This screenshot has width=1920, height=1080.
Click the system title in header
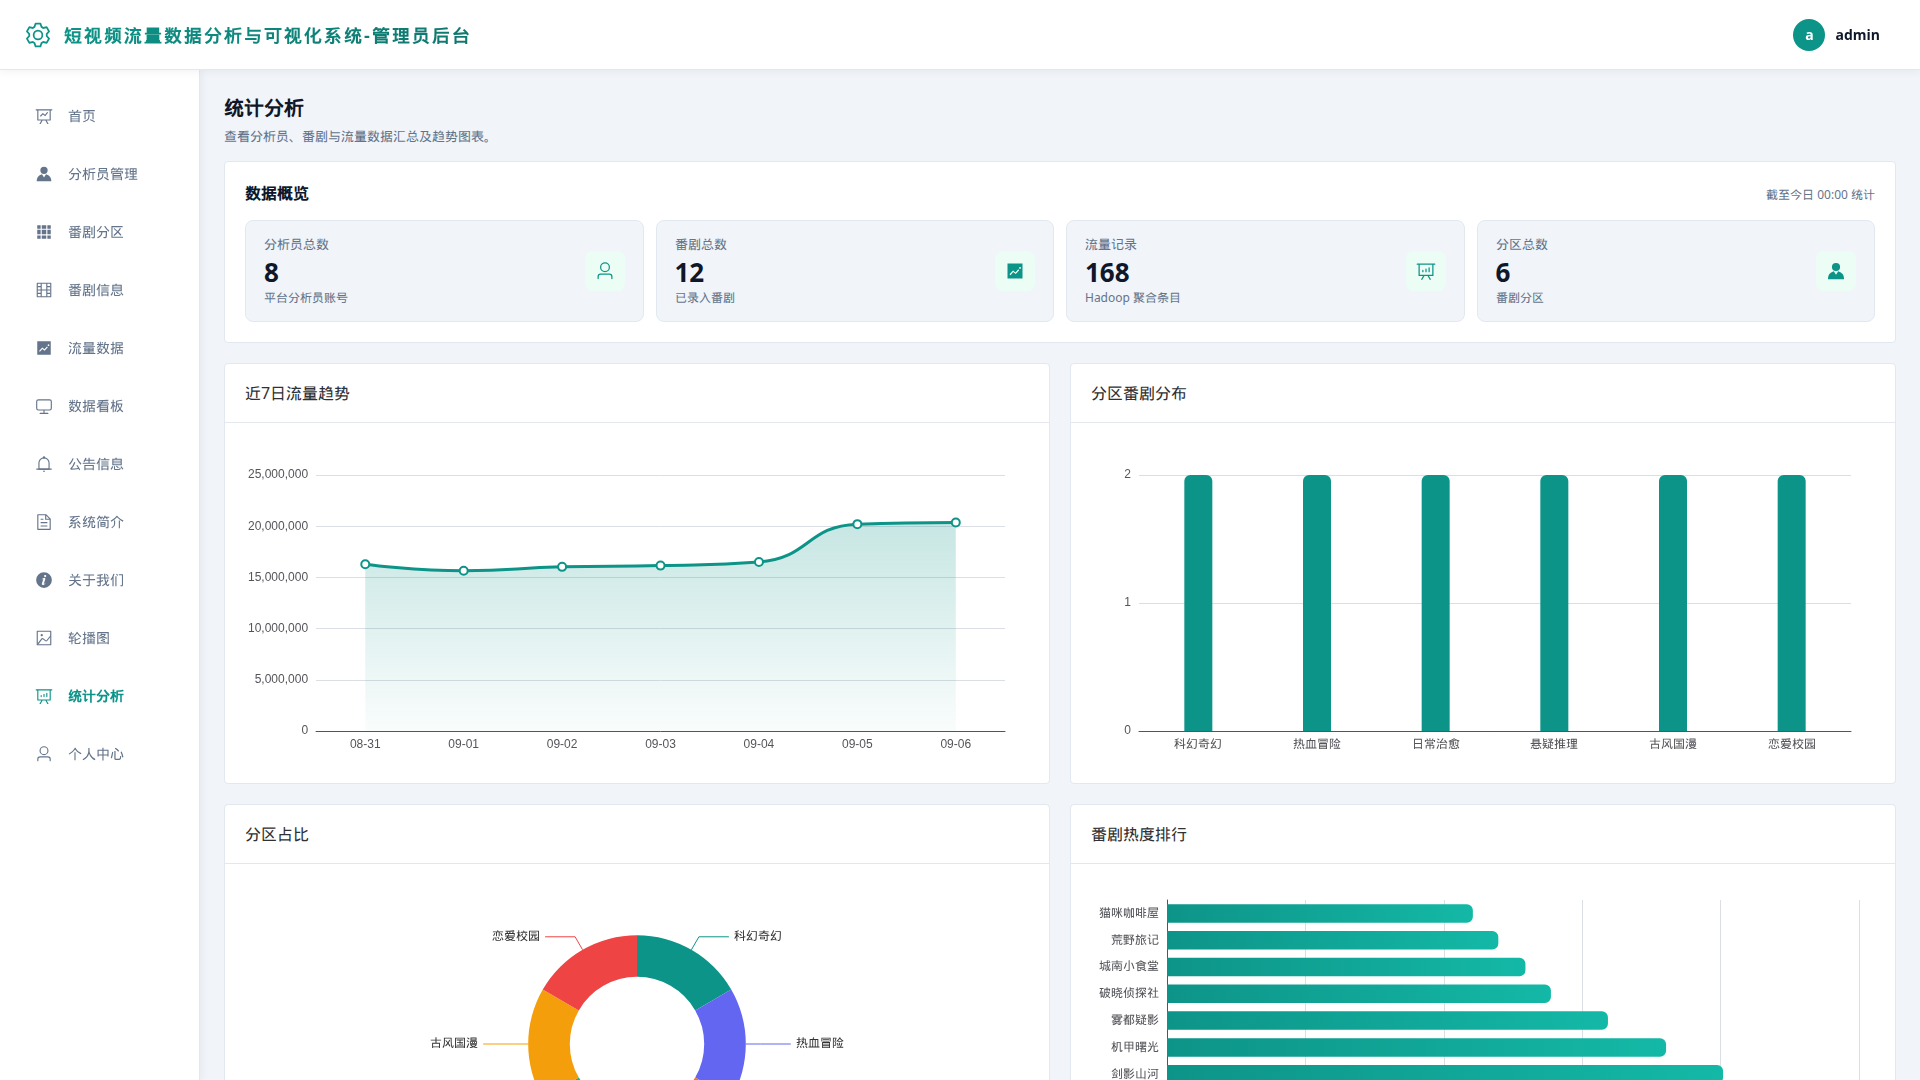(267, 36)
